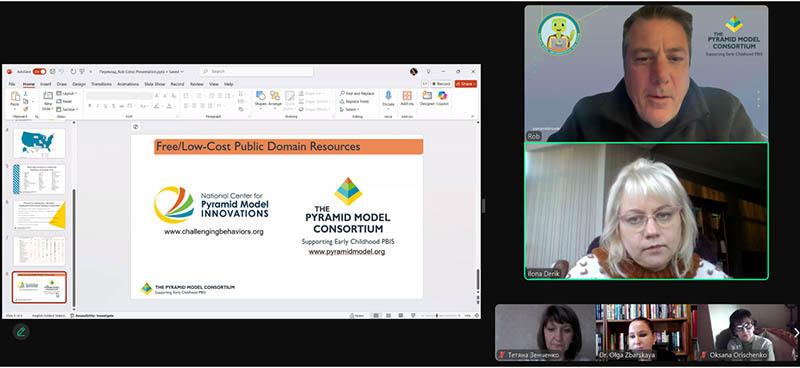Open the Transitions ribbon tab
This screenshot has width=800, height=368.
[102, 84]
